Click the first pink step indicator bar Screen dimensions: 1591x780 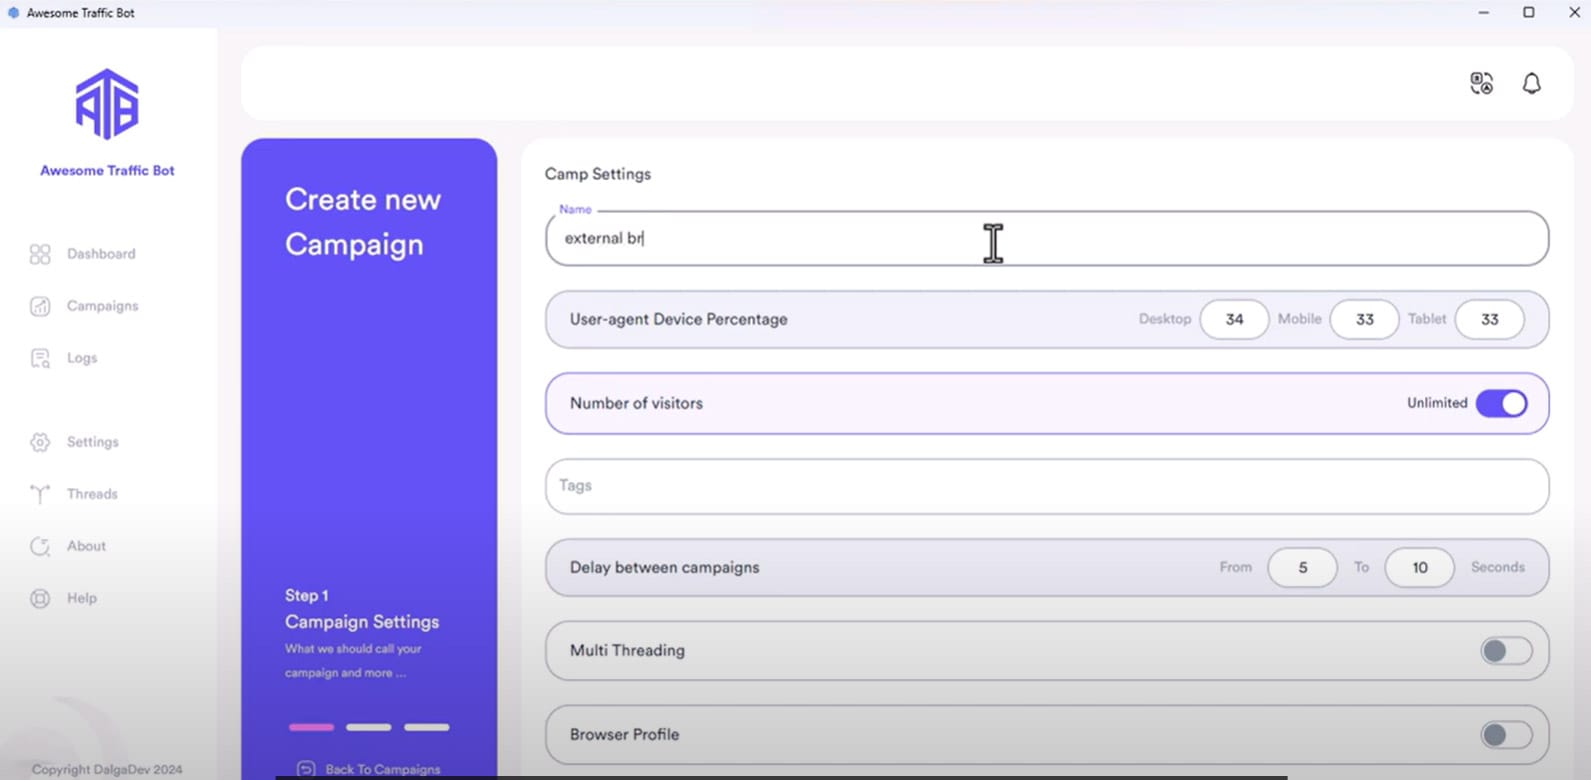311,727
